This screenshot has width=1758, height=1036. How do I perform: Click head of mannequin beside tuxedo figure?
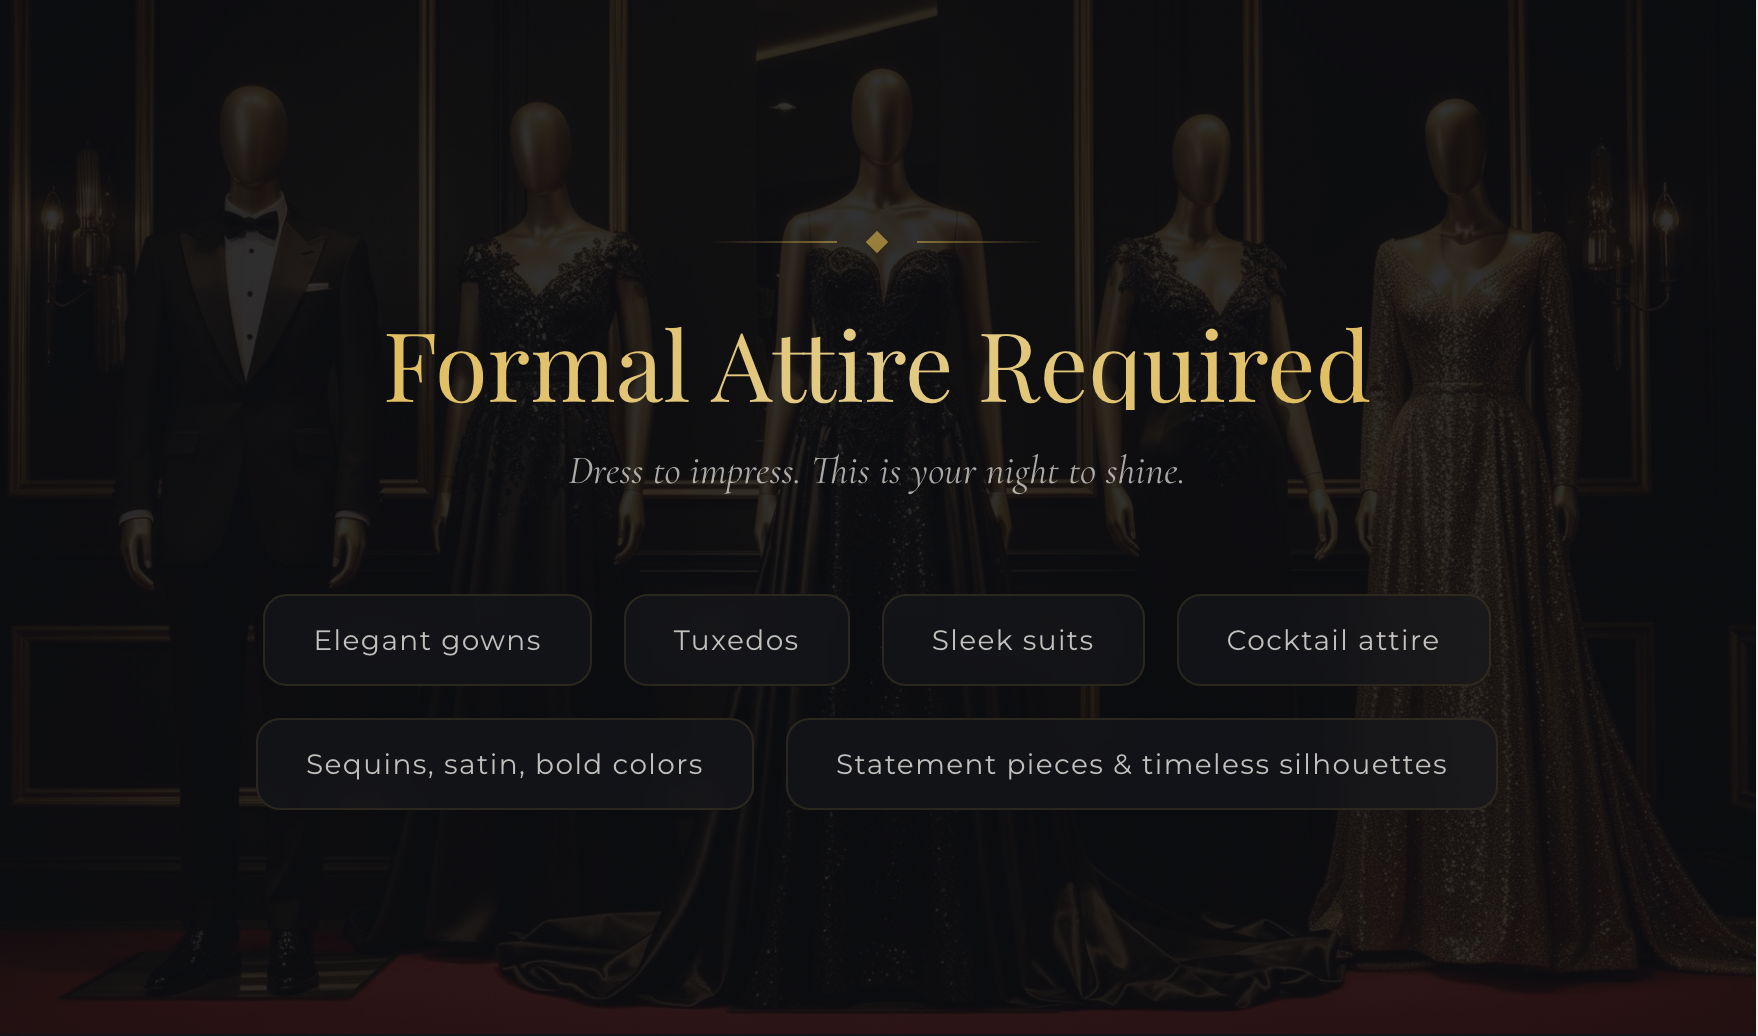point(540,150)
